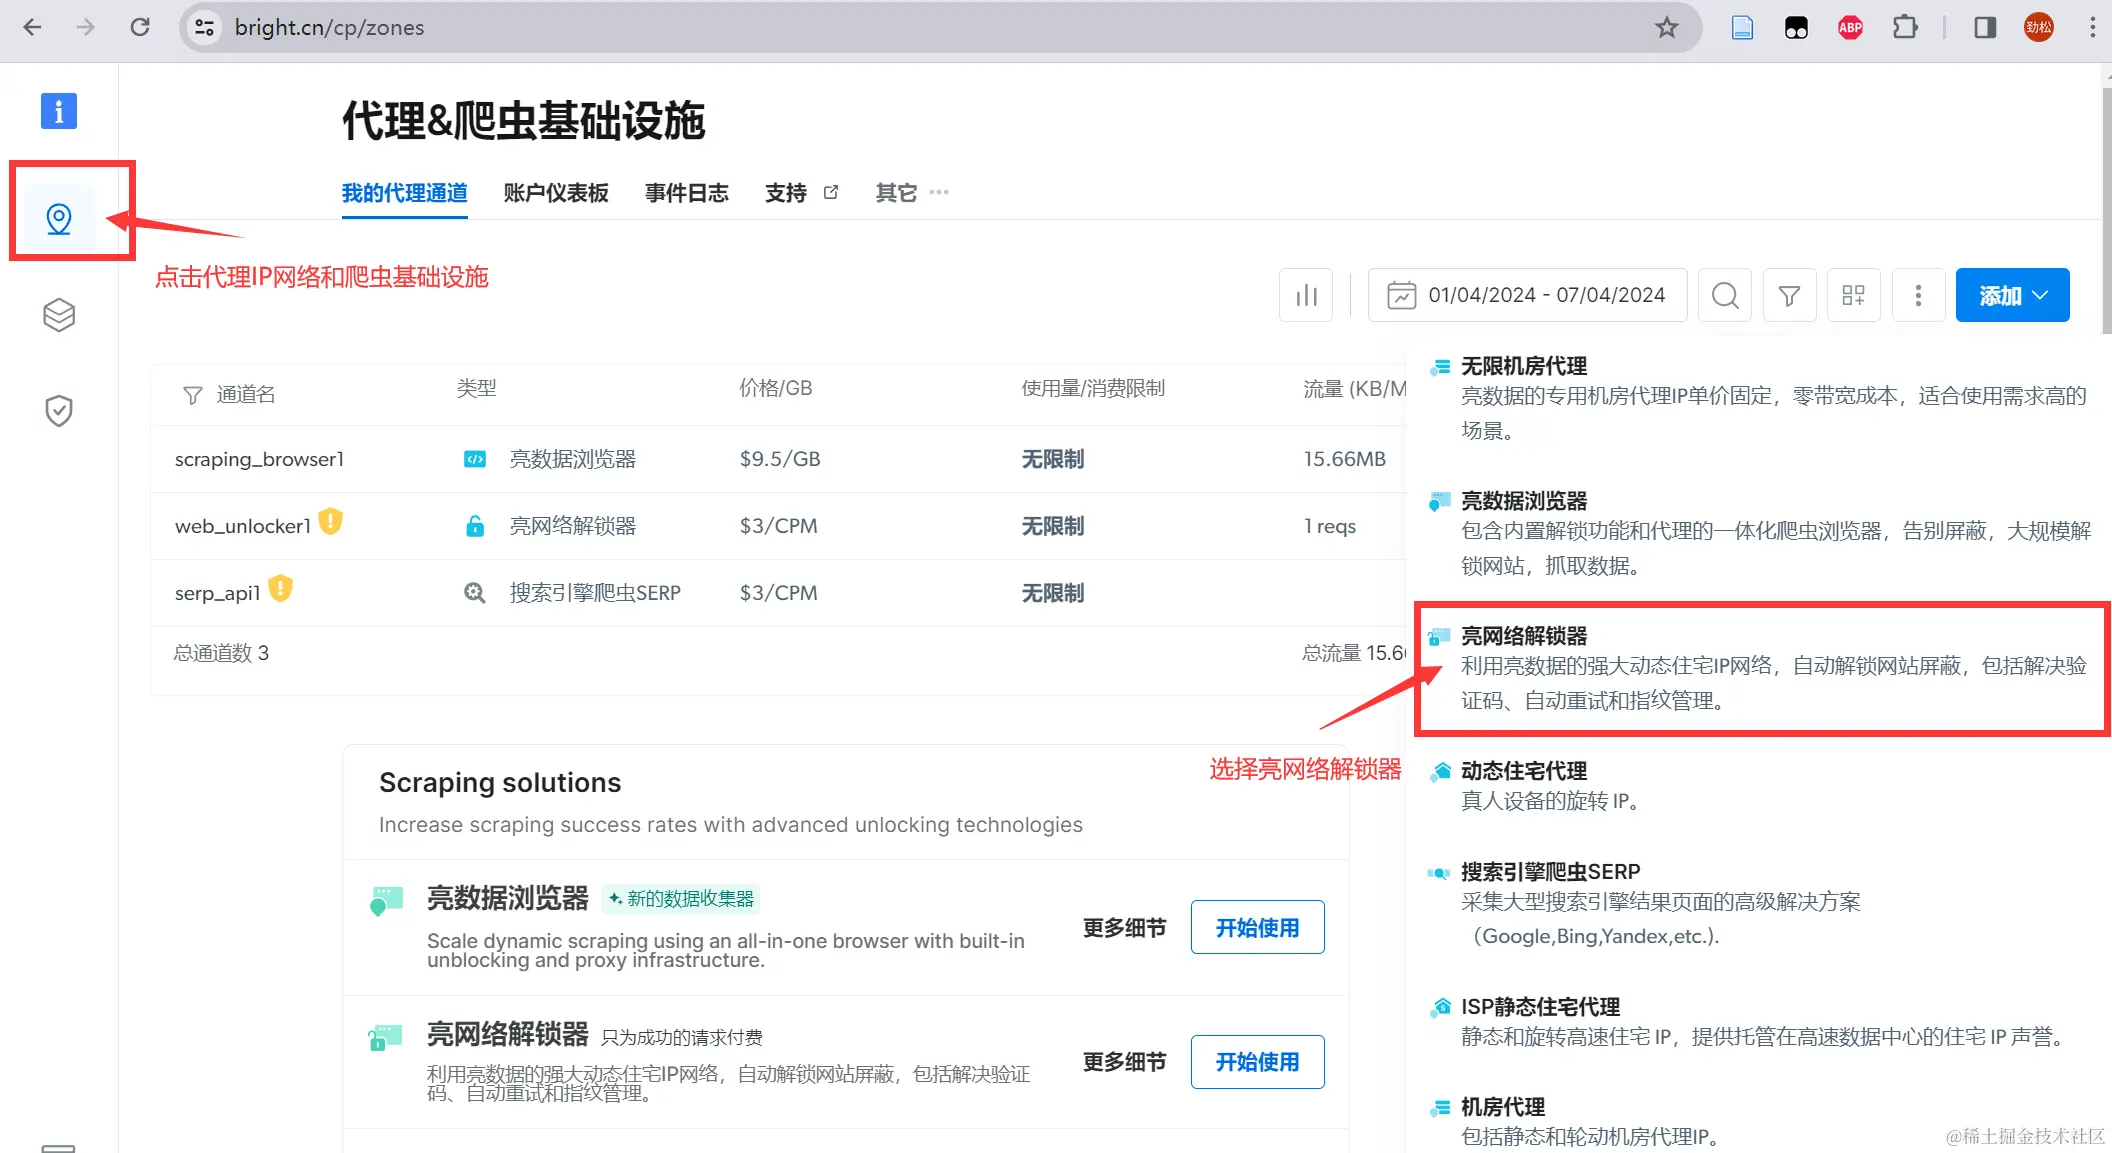Image resolution: width=2112 pixels, height=1153 pixels.
Task: Expand the 添加 dropdown button
Action: (2012, 295)
